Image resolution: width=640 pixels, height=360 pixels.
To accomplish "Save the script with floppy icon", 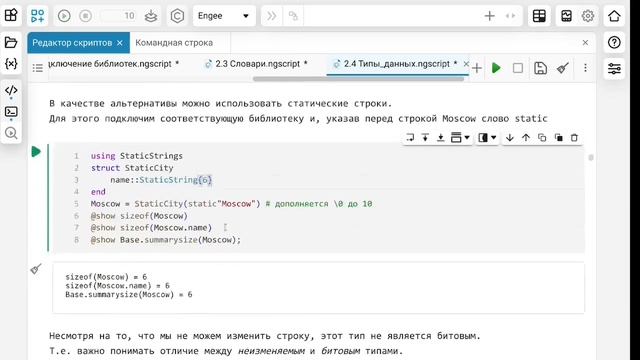I will pos(540,68).
